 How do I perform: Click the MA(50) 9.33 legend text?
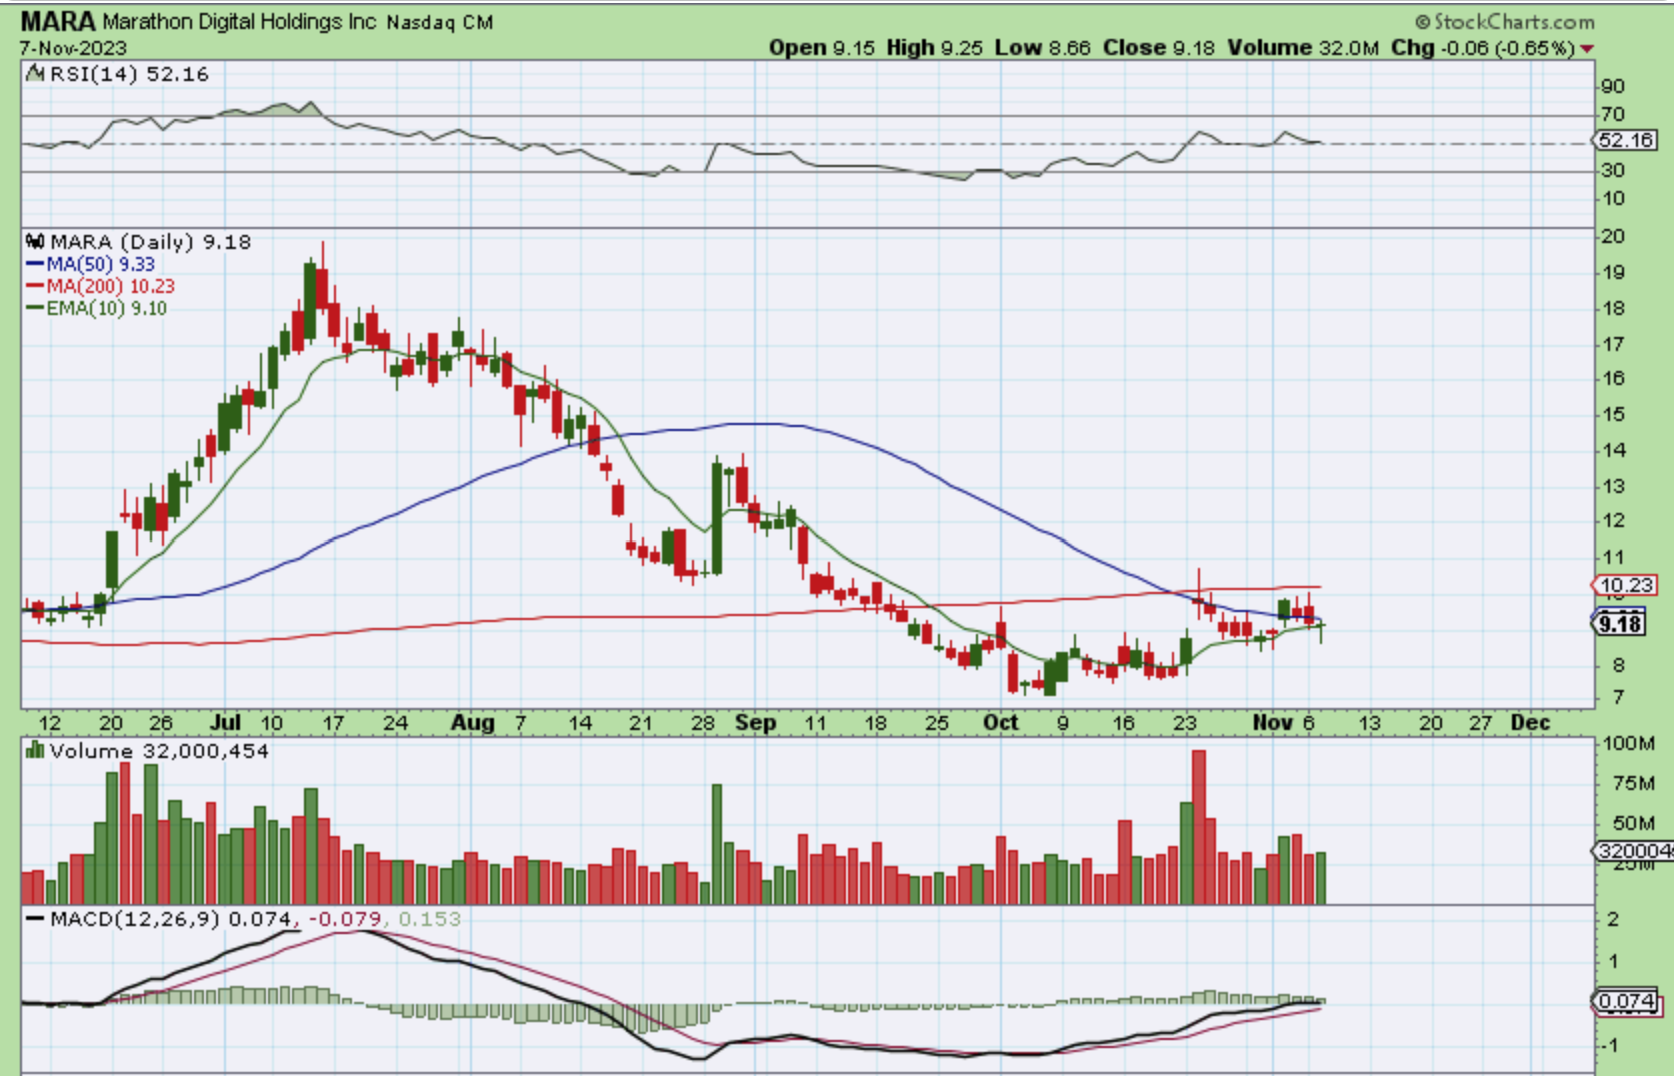pyautogui.click(x=100, y=265)
